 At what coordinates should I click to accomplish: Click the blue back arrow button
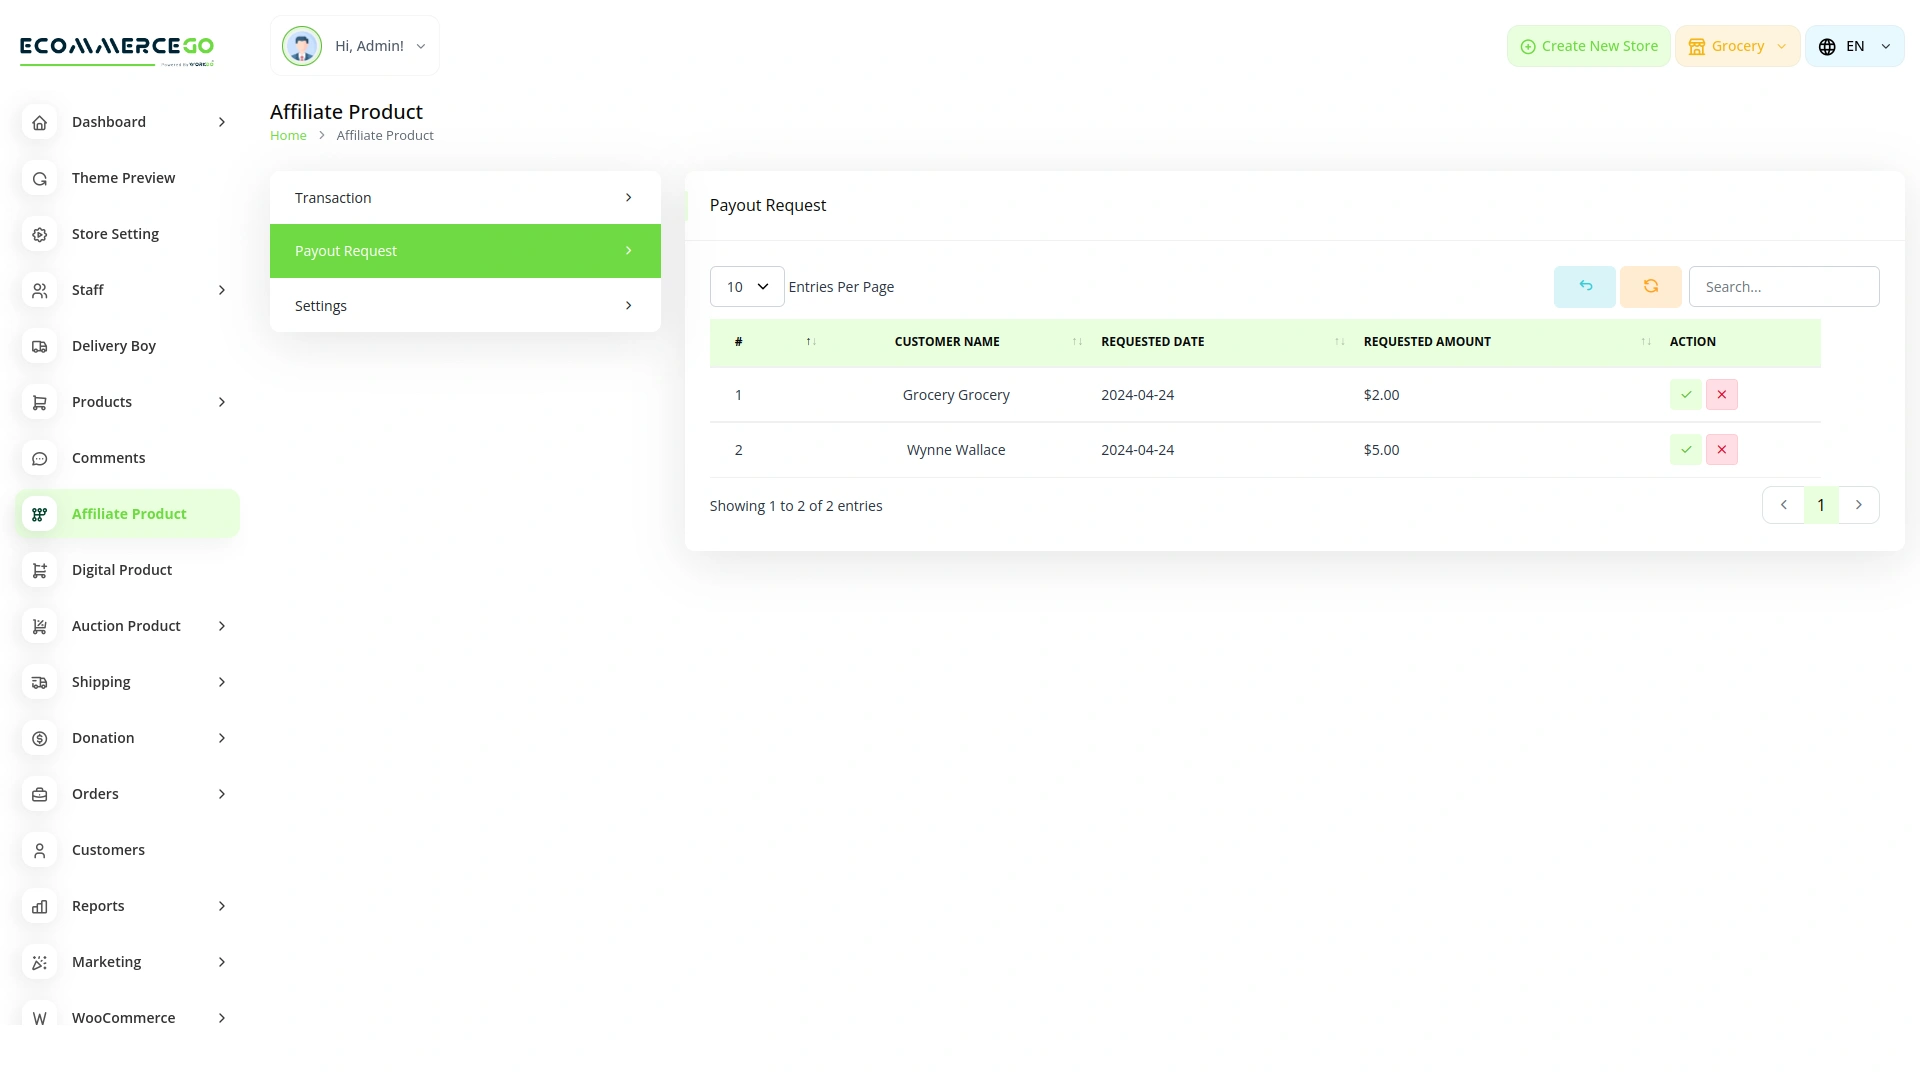click(1584, 287)
